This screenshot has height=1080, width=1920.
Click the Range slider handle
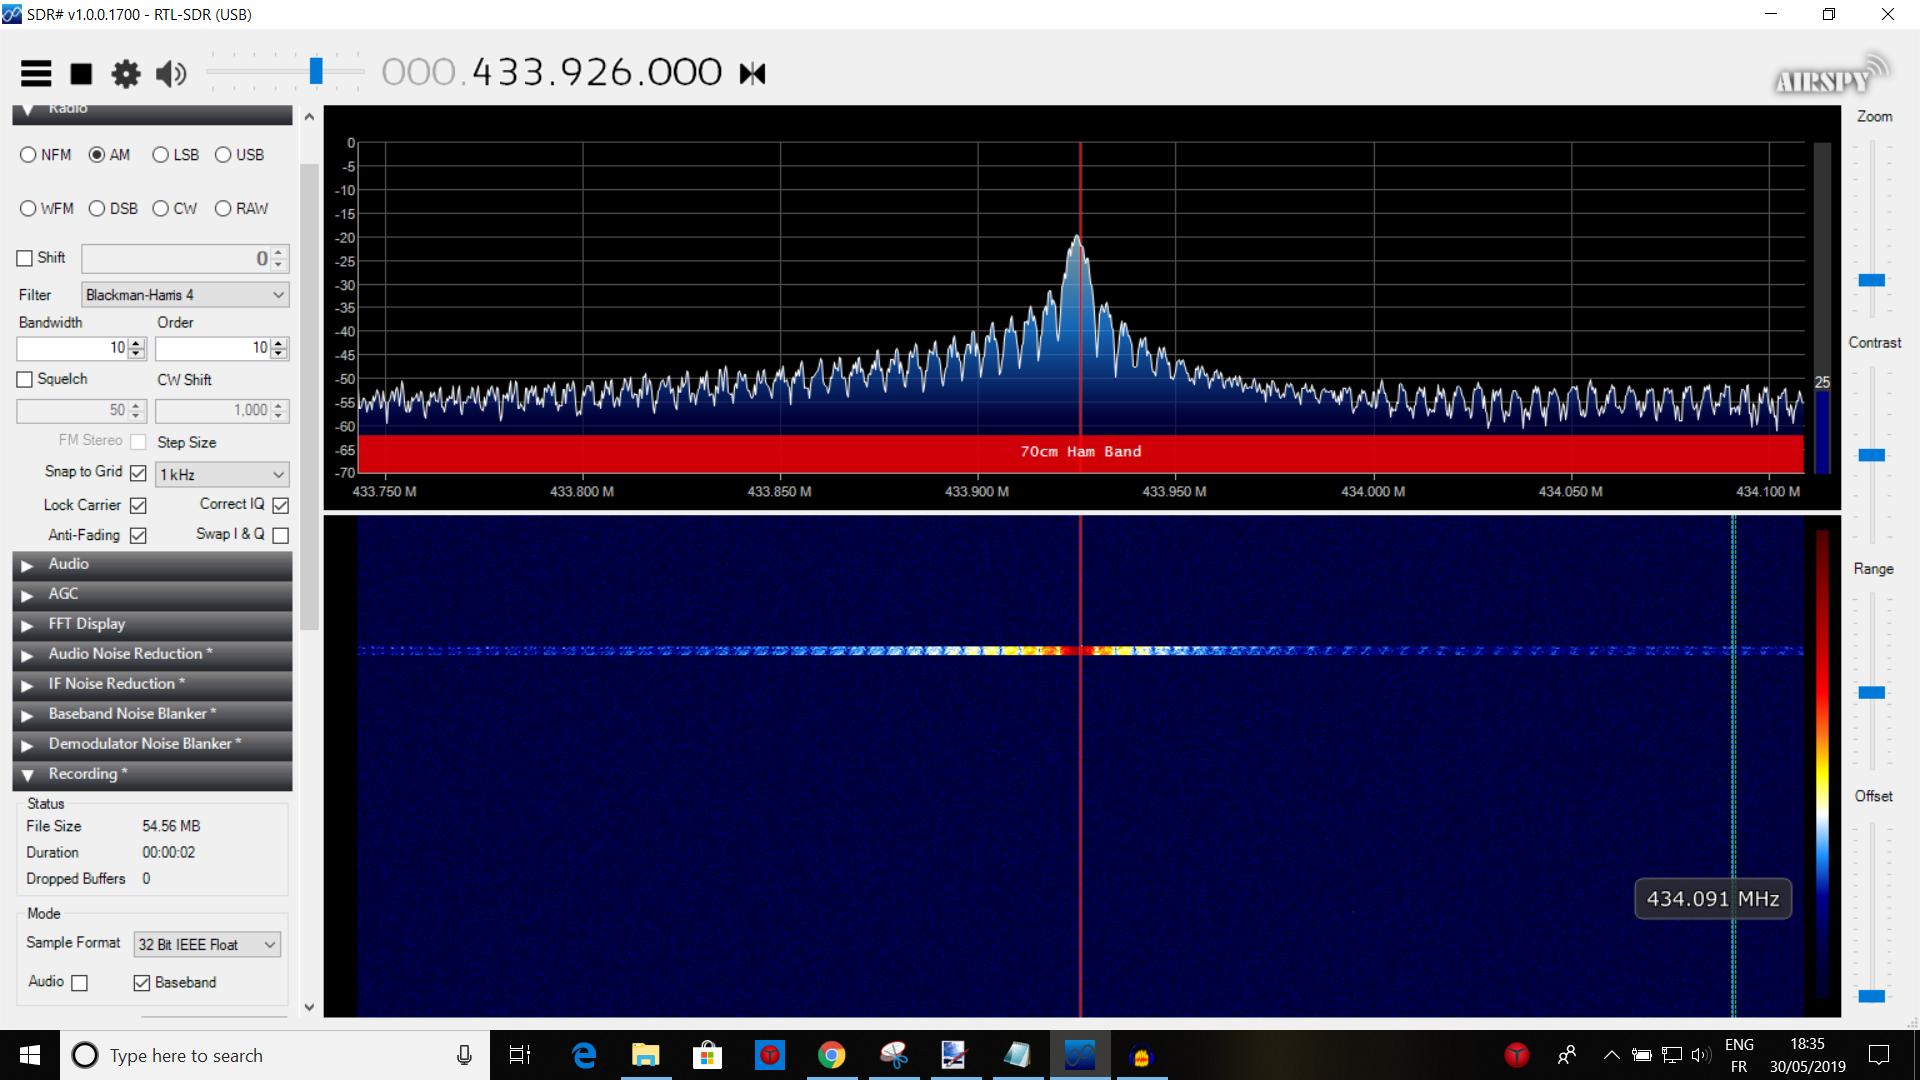tap(1871, 692)
